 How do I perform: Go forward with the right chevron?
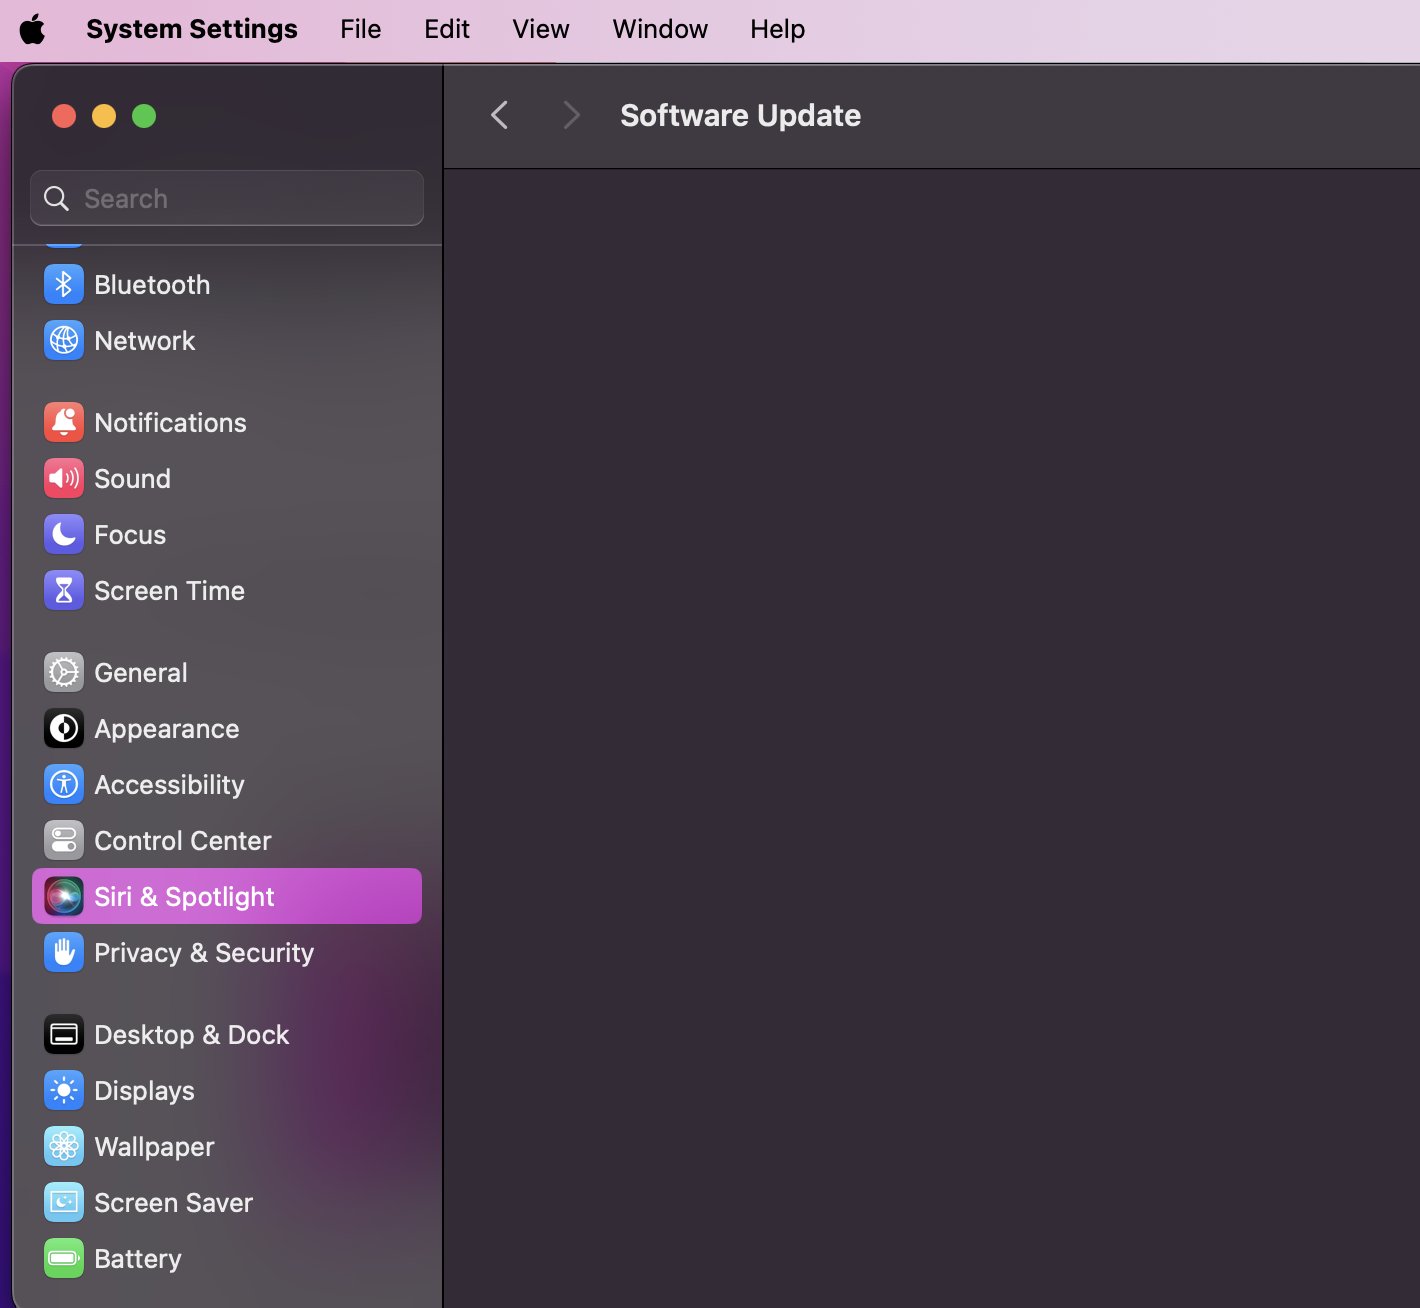click(572, 115)
